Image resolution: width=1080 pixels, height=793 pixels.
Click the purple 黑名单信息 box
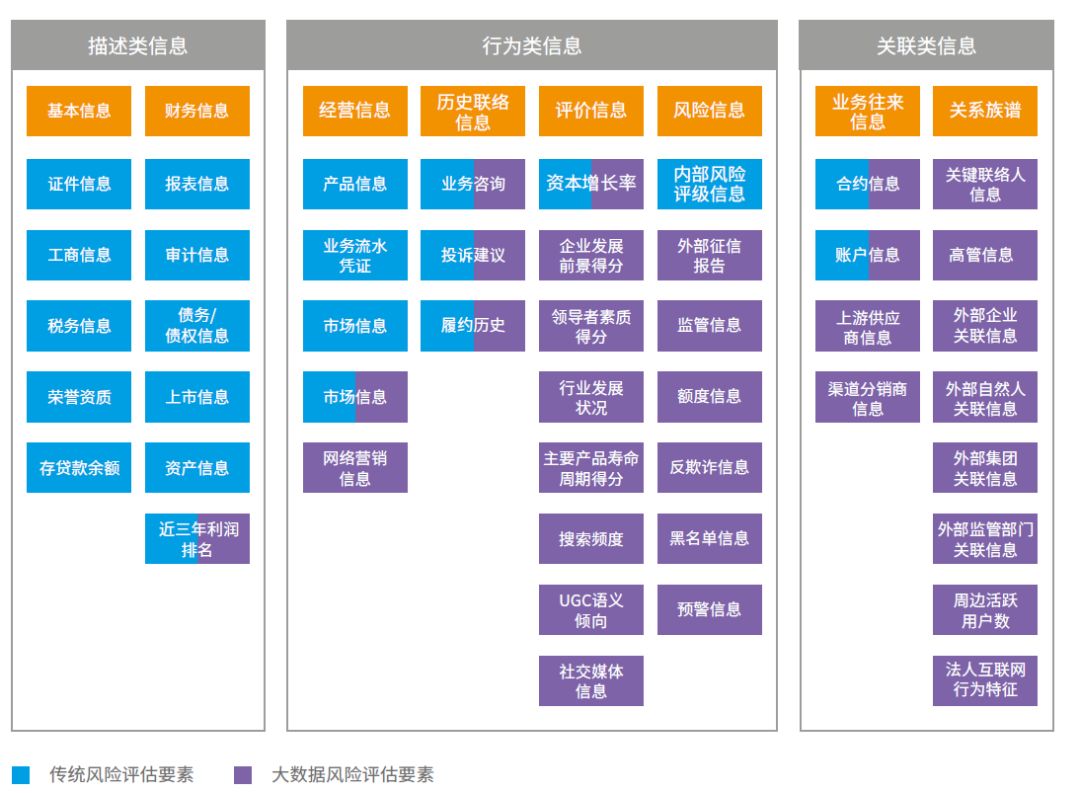709,539
